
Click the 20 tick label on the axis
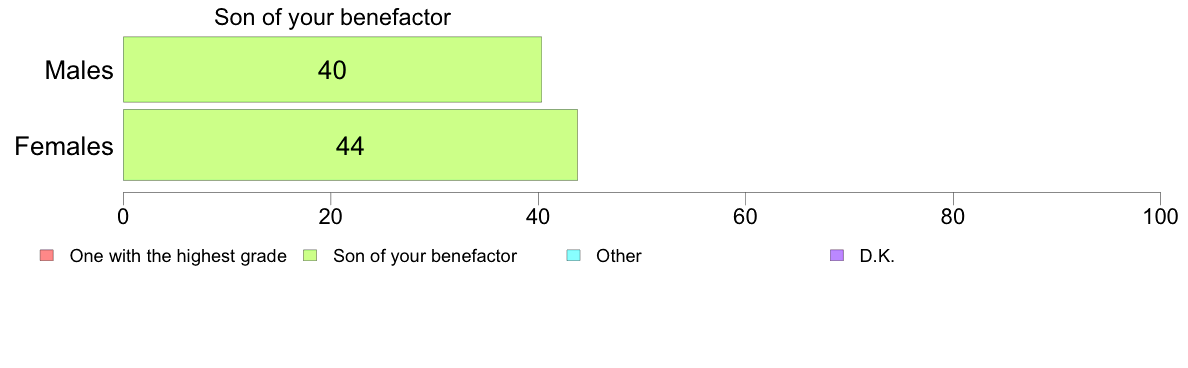coord(330,216)
